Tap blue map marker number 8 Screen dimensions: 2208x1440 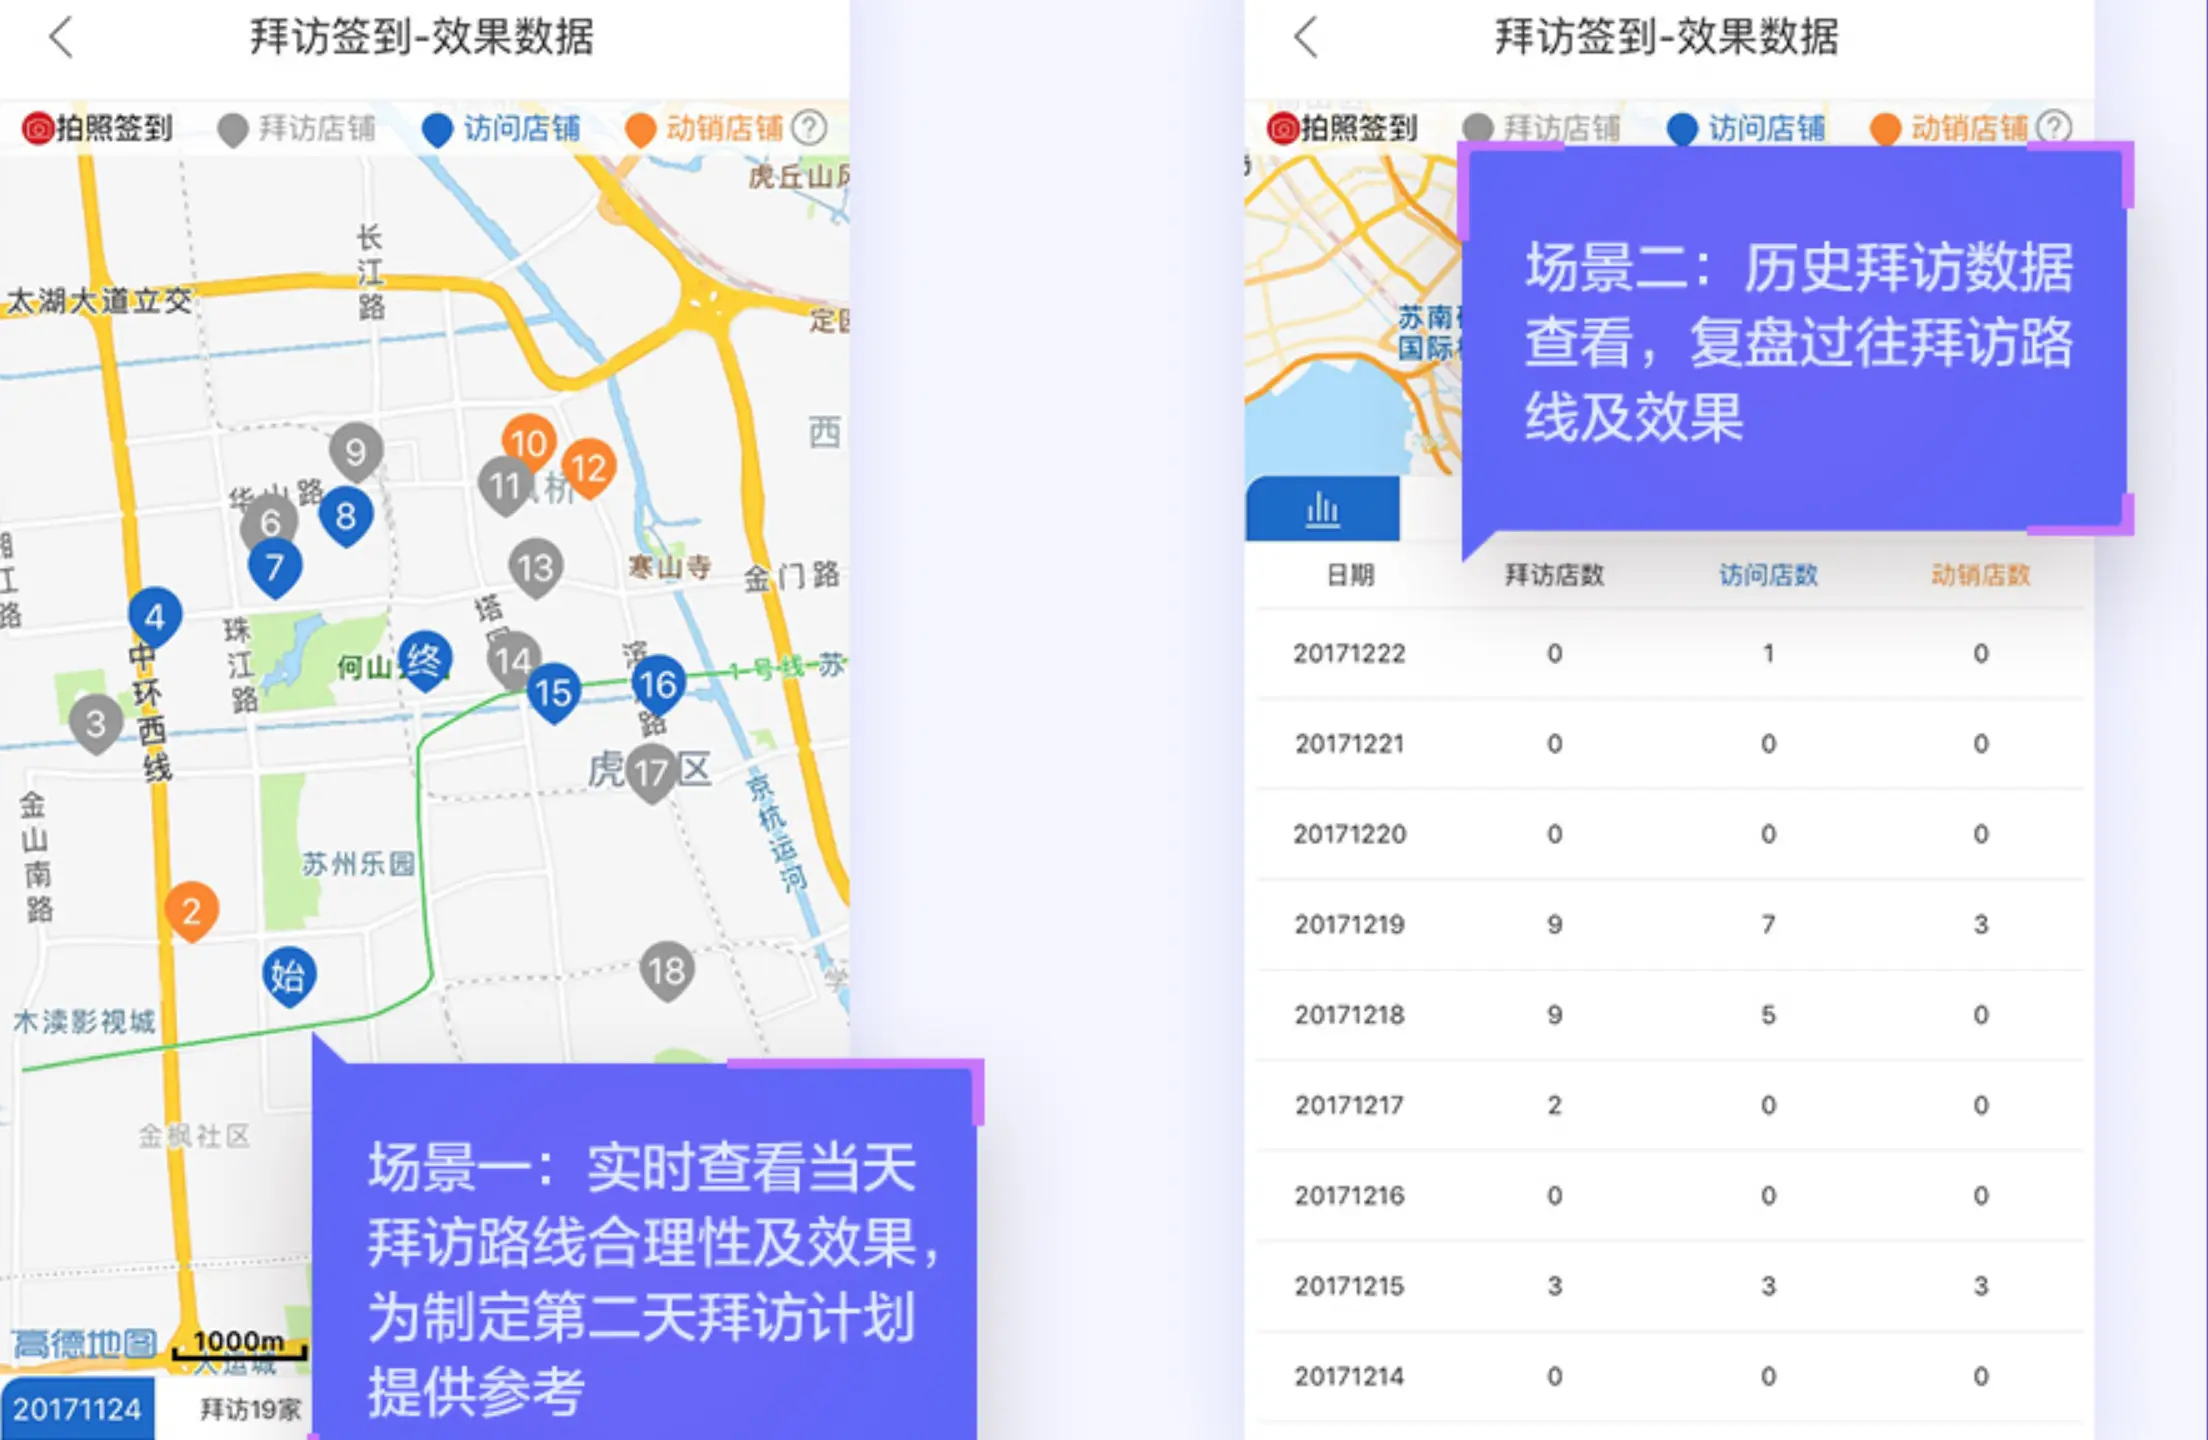click(346, 516)
